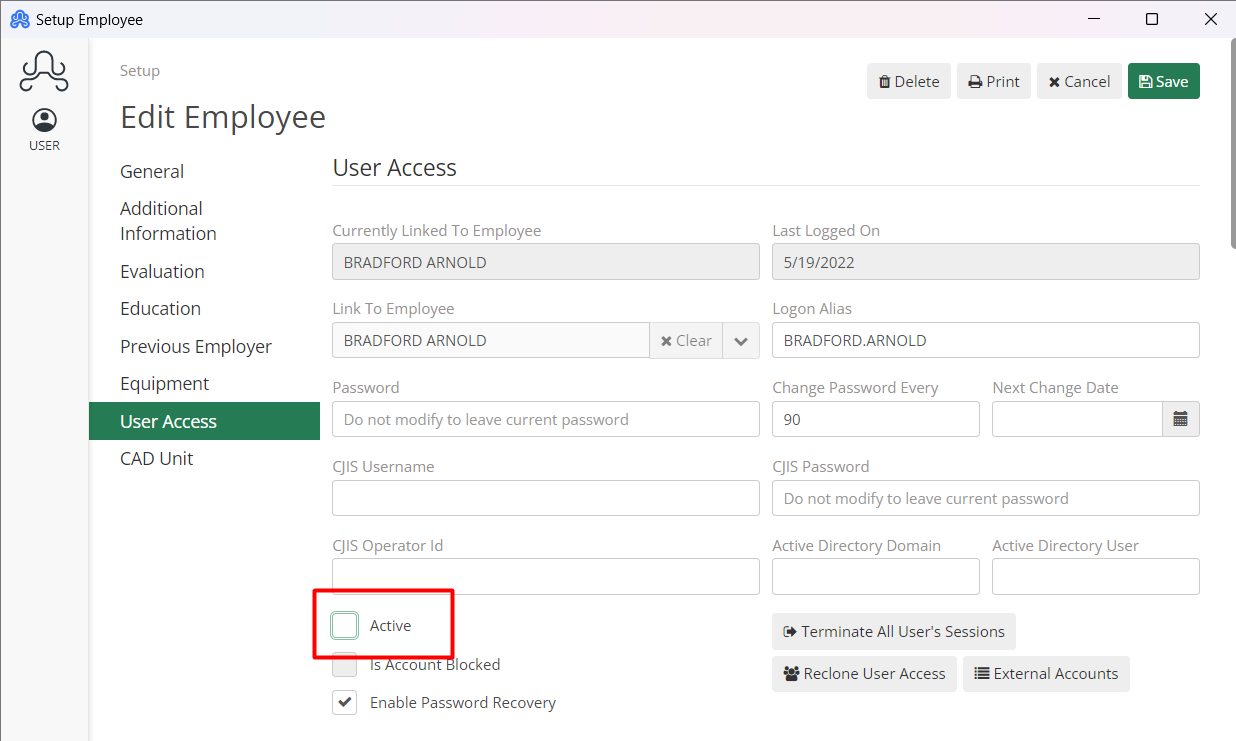The height and width of the screenshot is (741, 1236).
Task: Click Terminate All User's Sessions
Action: pos(893,631)
